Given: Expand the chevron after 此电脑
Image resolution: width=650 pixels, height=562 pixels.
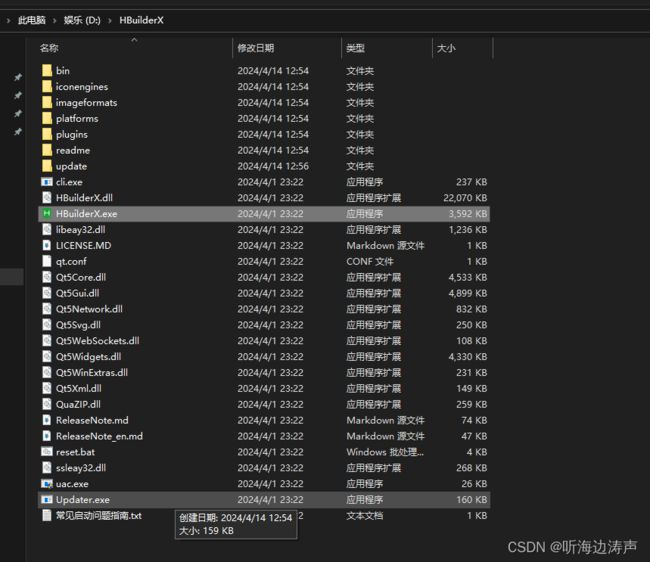Looking at the screenshot, I should coord(54,20).
